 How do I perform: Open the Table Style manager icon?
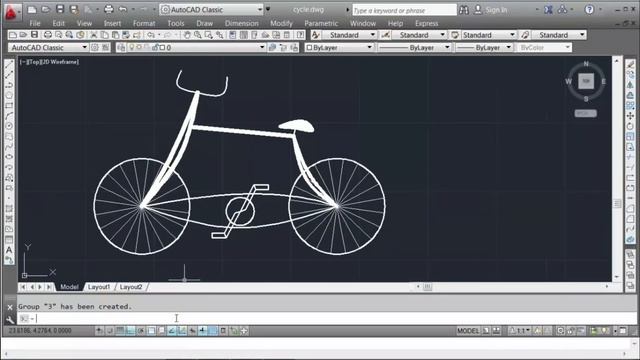tap(455, 35)
